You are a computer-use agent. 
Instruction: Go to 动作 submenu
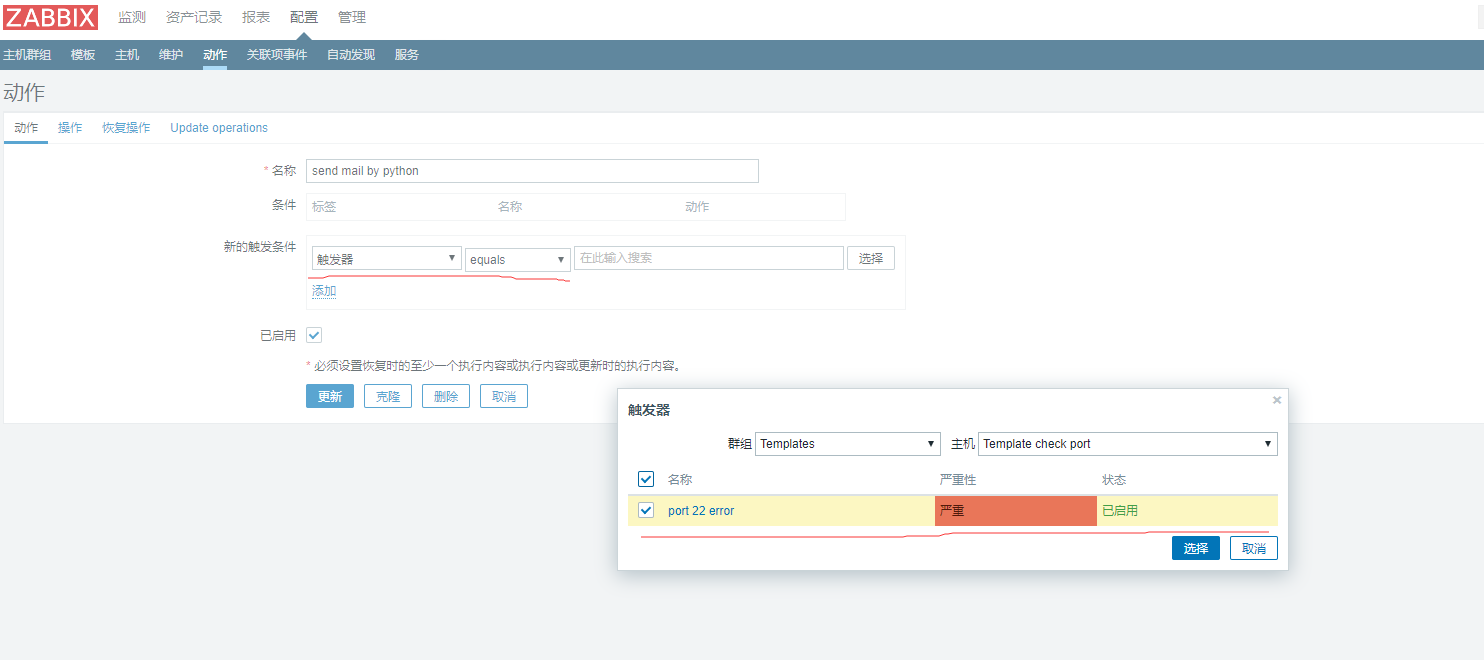click(x=215, y=55)
